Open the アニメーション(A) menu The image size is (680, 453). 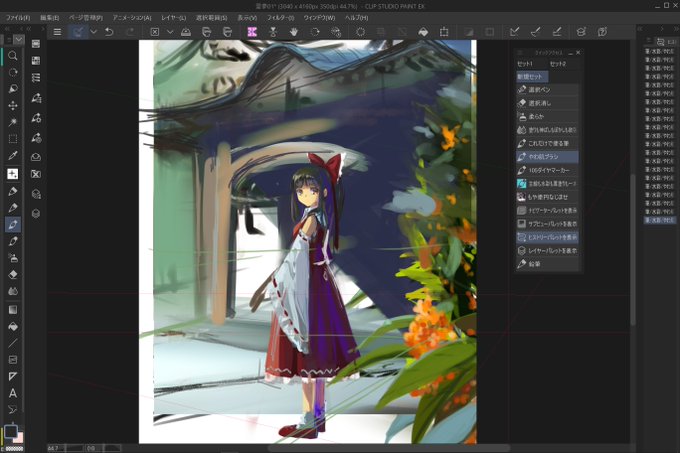pos(132,18)
